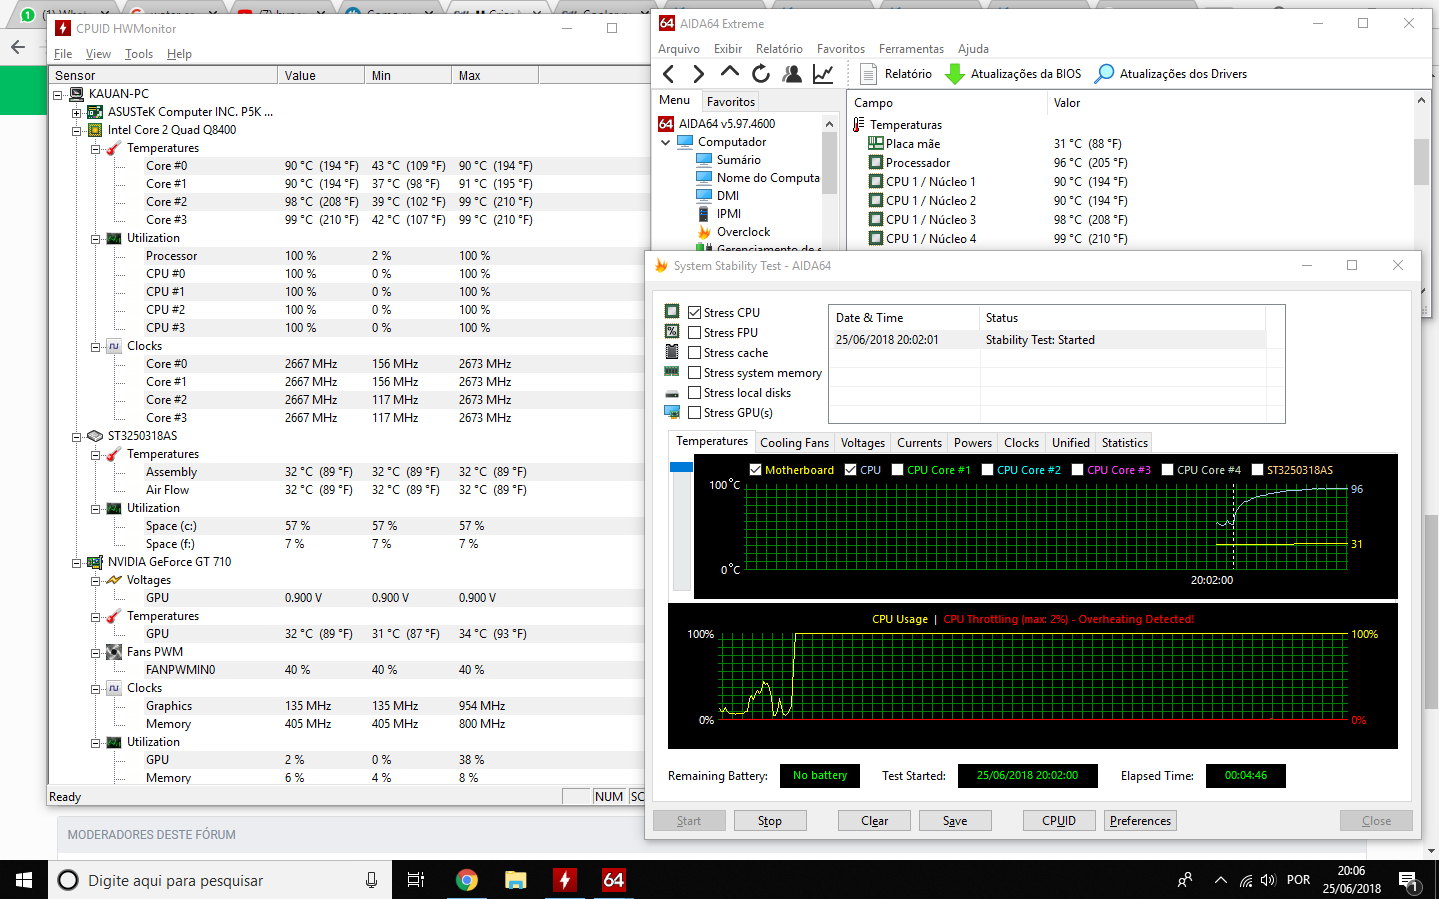The image size is (1439, 899).
Task: Go forward in AIDA64 toolbar
Action: pos(698,73)
